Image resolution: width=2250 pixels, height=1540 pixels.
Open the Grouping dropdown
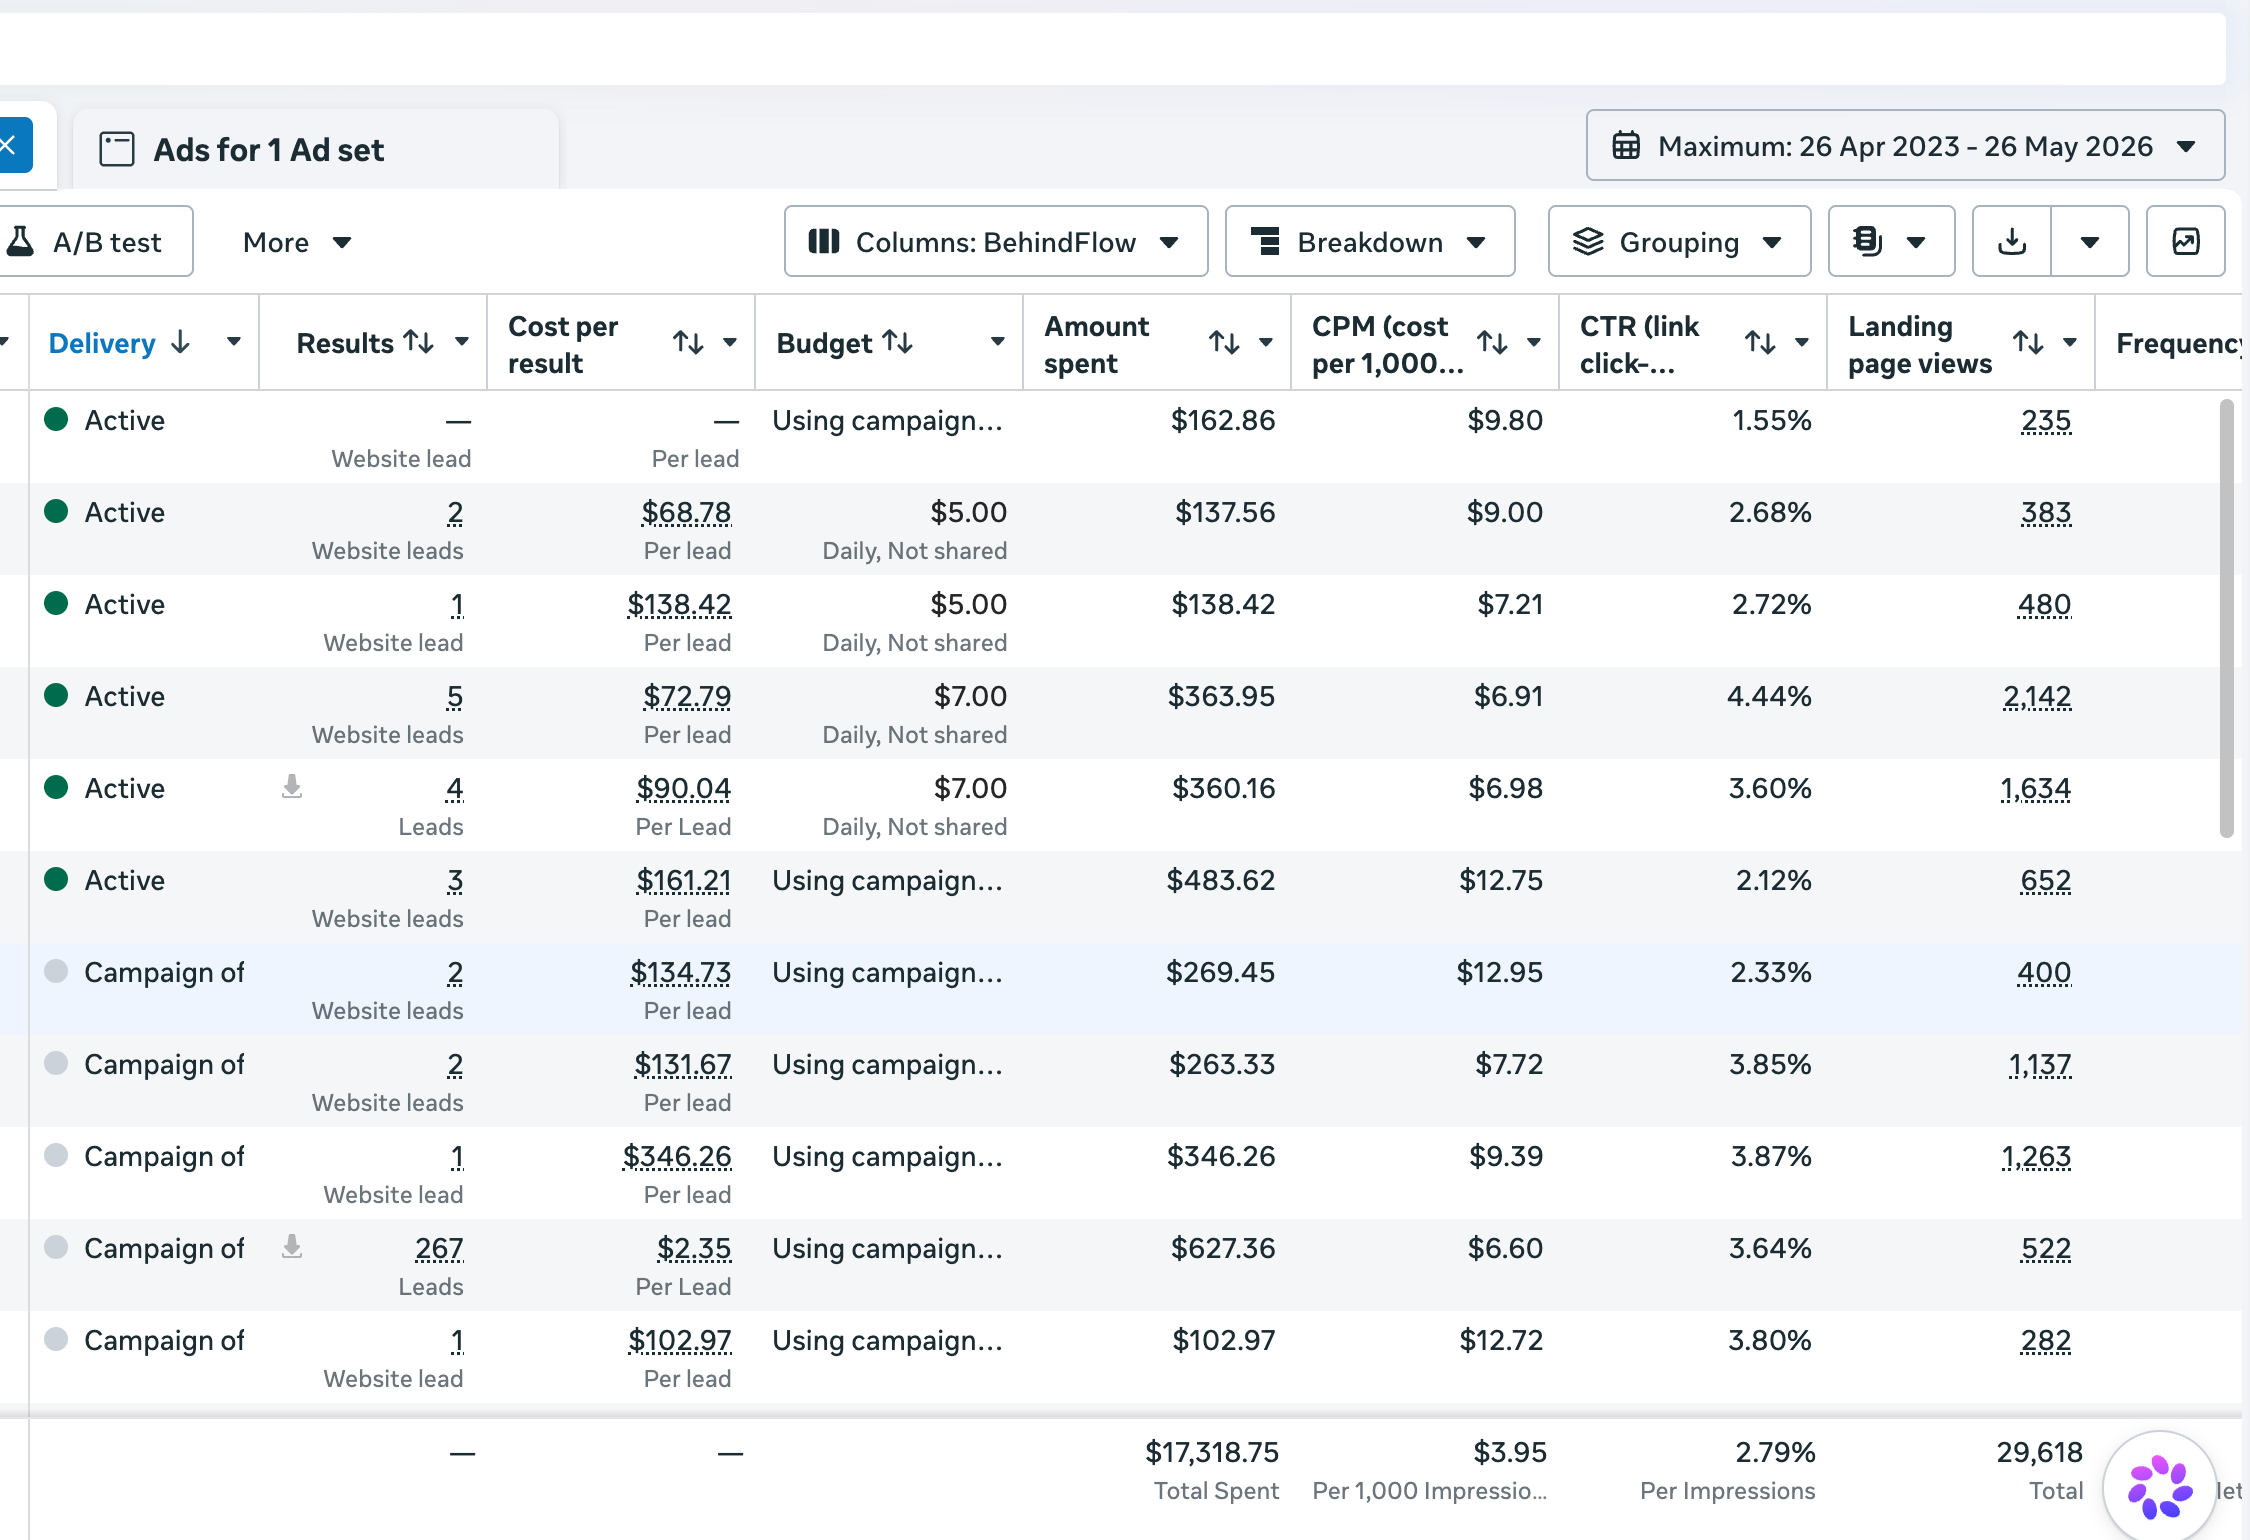(x=1679, y=242)
